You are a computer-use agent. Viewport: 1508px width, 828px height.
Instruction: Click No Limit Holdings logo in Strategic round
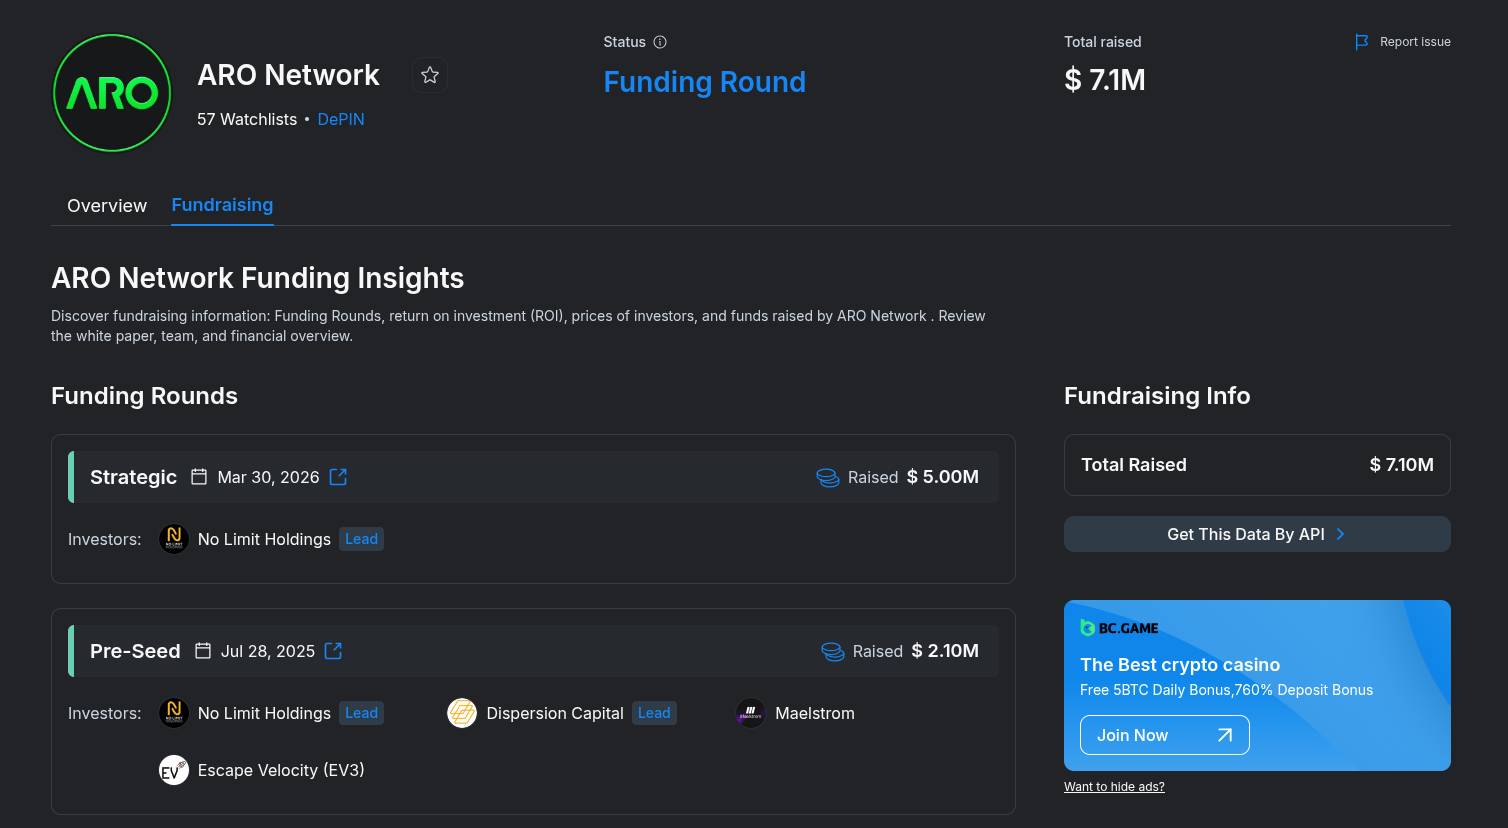point(174,539)
